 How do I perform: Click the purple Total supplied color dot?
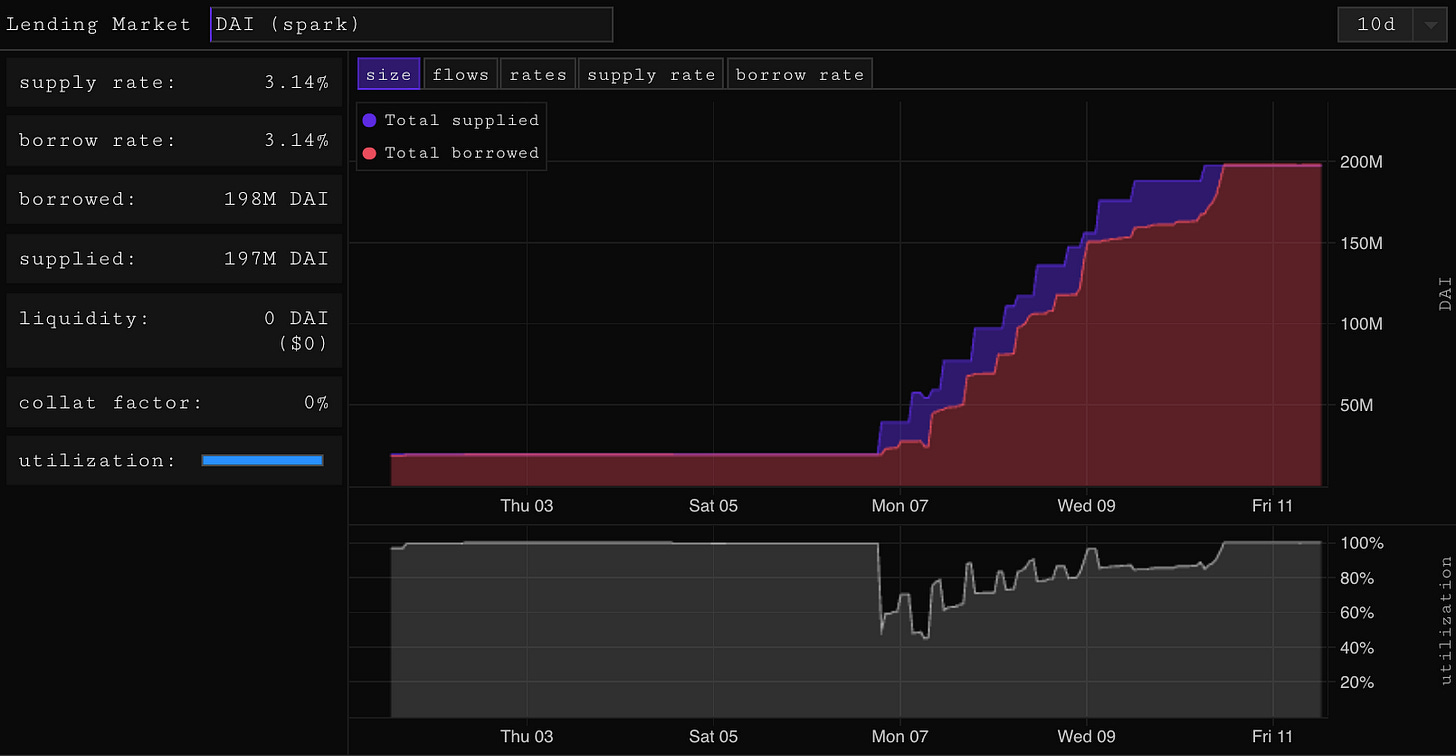tap(369, 120)
